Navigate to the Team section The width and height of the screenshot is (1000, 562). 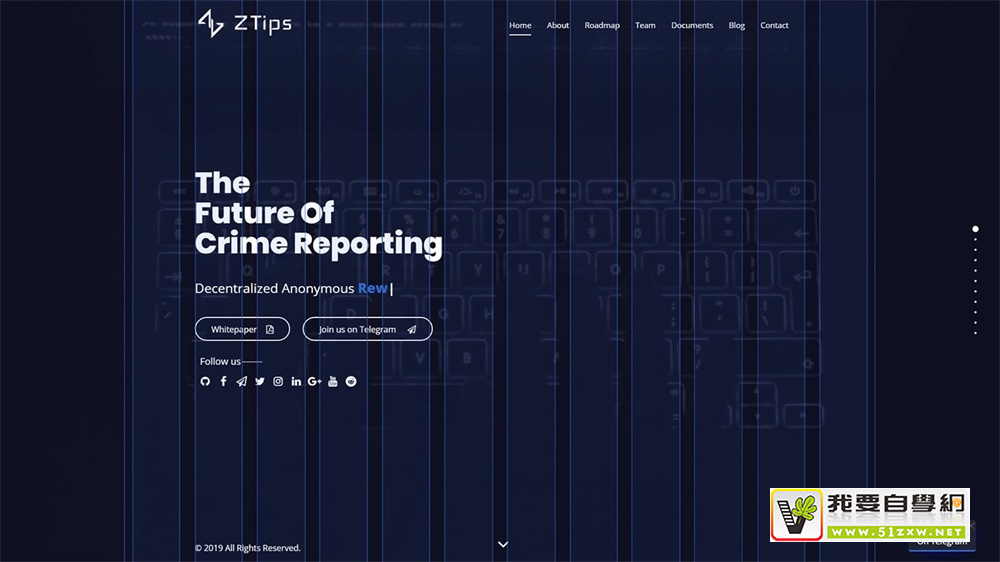645,25
